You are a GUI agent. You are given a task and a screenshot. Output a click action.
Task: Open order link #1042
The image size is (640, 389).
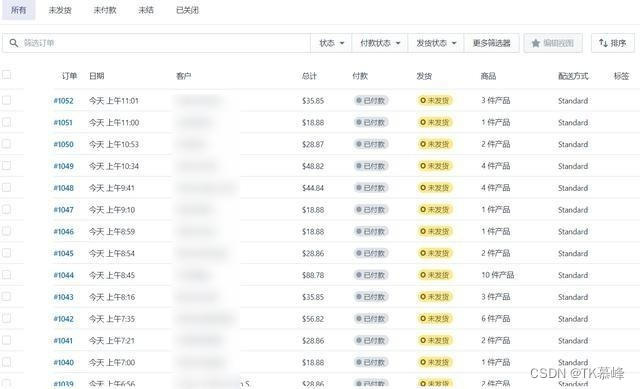(63, 319)
